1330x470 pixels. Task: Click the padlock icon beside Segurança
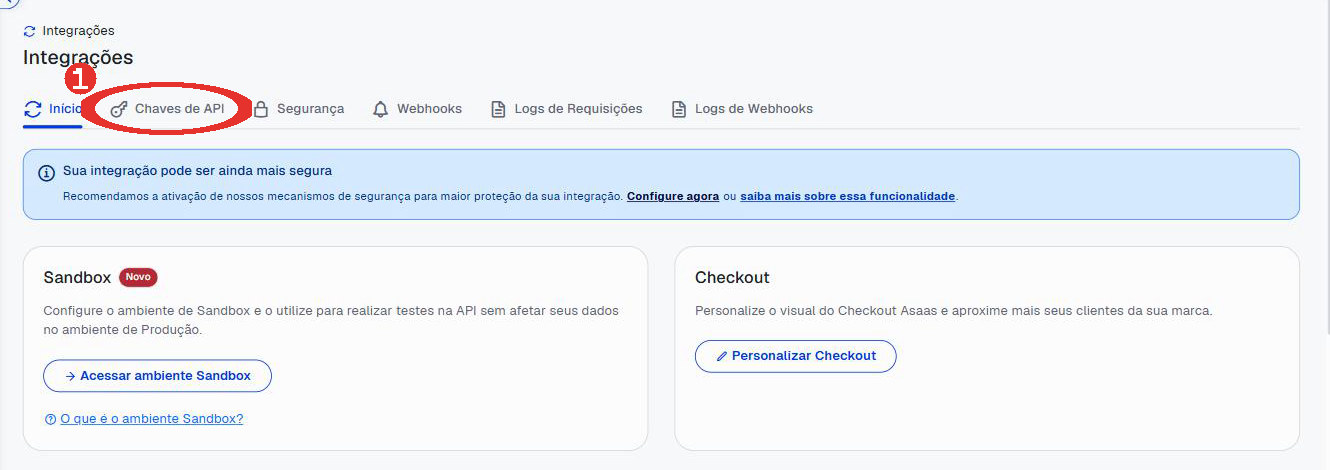tap(260, 109)
